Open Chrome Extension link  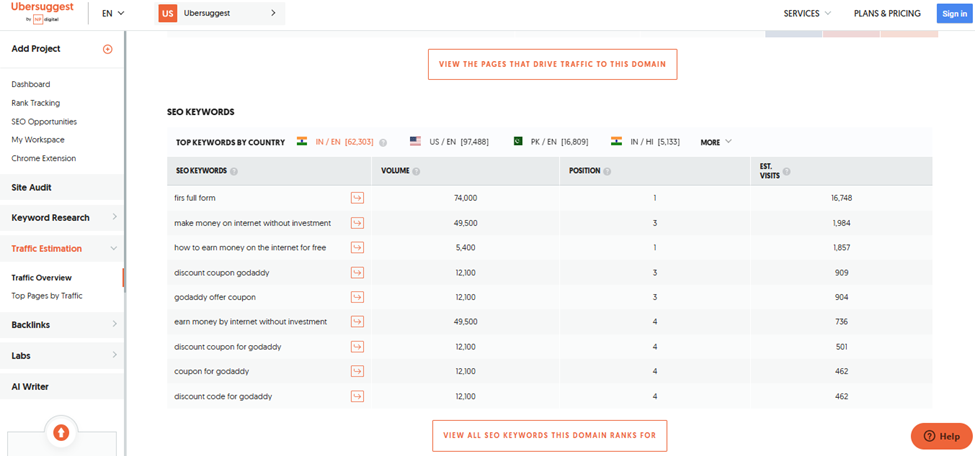pos(44,159)
